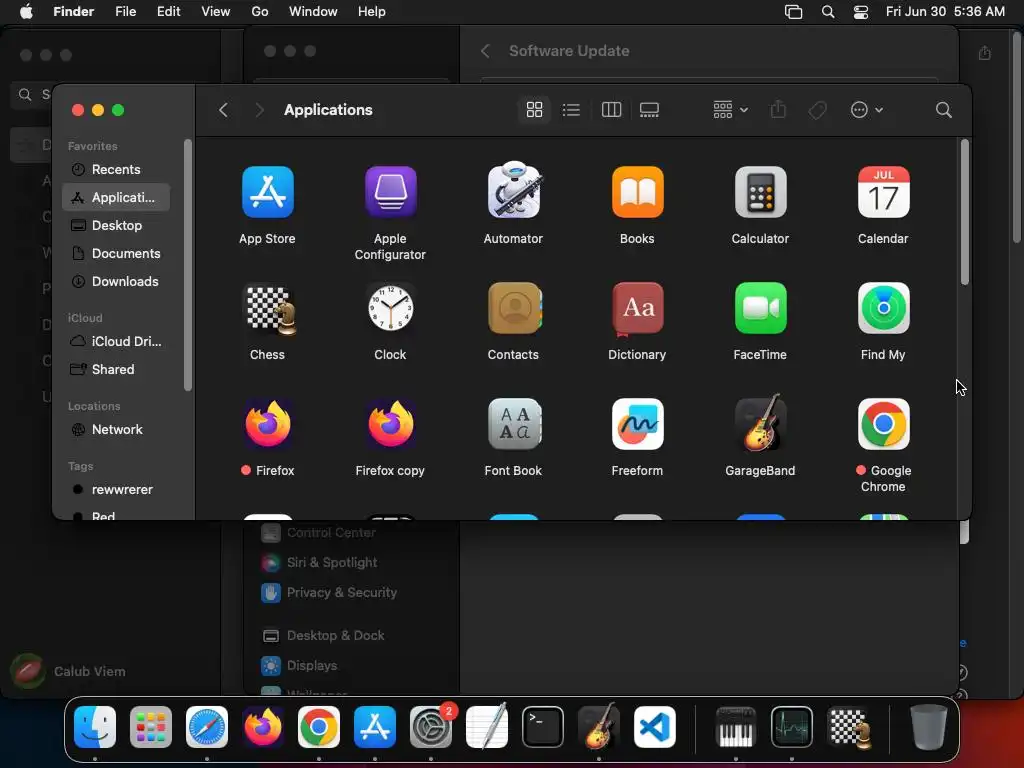Switch Finder to gallery view
The image size is (1024, 768).
pos(649,110)
